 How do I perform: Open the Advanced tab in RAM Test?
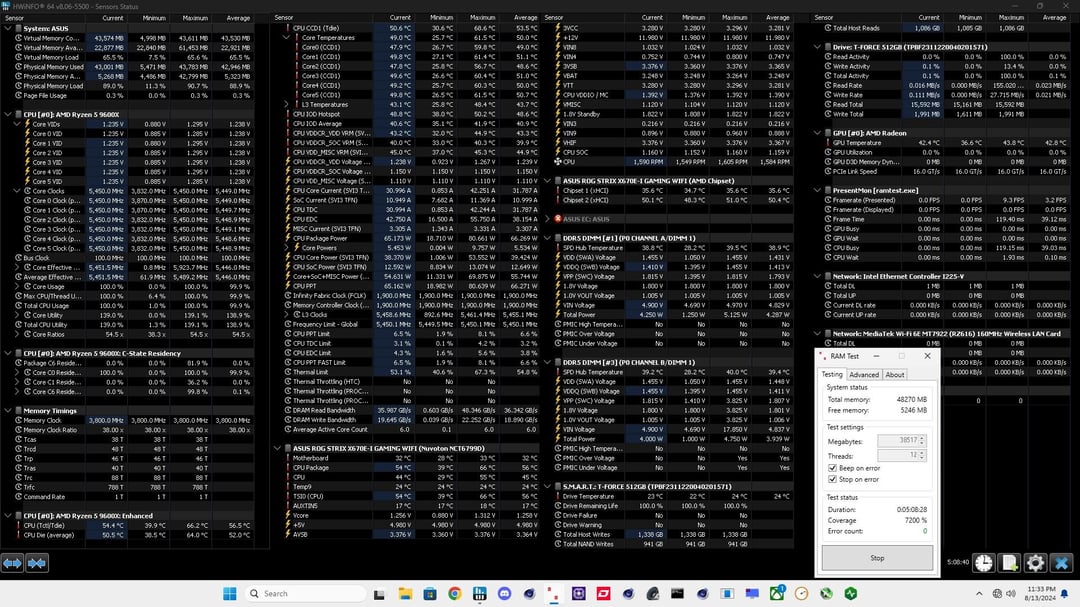(x=864, y=375)
